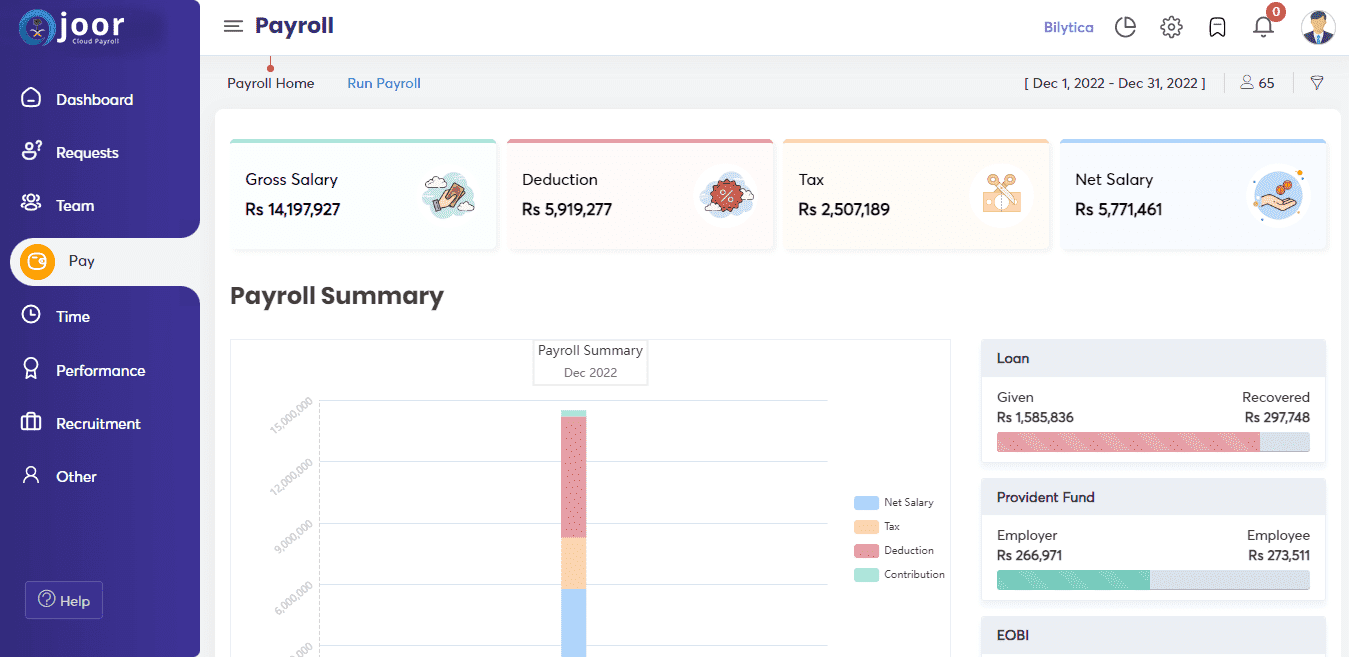Toggle the Deduction legend series
The width and height of the screenshot is (1349, 657).
point(894,550)
